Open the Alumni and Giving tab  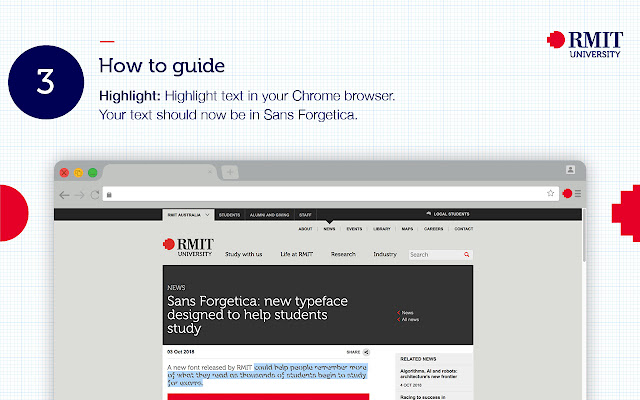pos(268,214)
